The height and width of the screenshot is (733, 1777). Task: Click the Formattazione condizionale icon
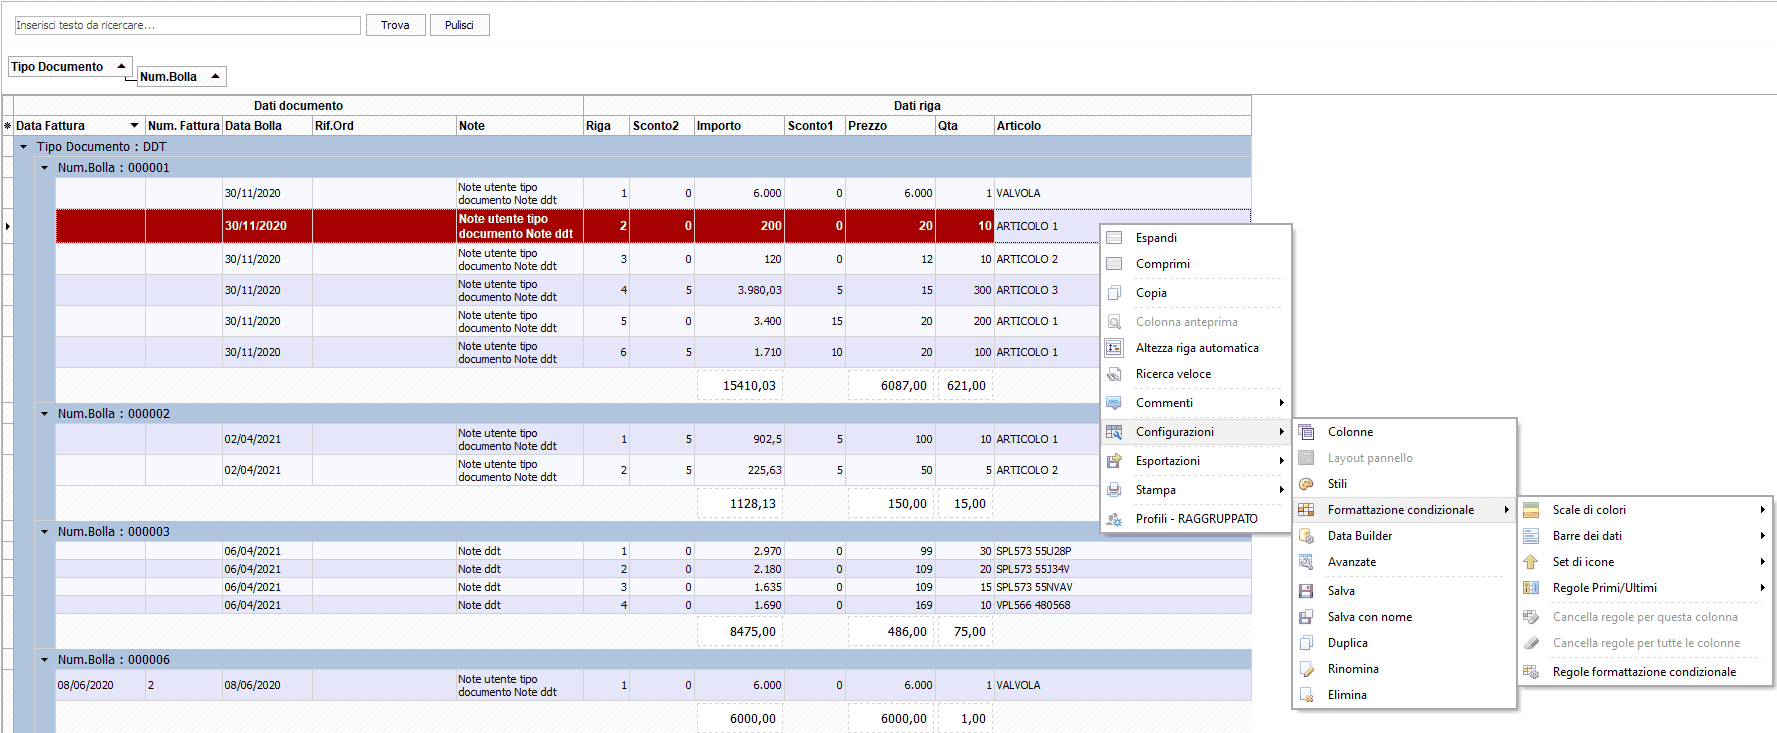1306,510
